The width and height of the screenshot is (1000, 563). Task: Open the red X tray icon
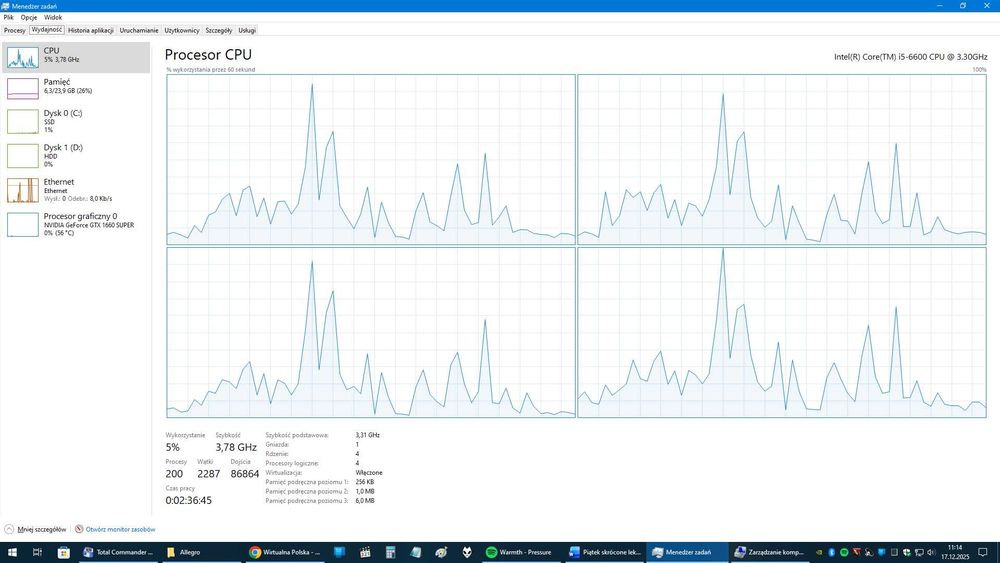click(857, 552)
